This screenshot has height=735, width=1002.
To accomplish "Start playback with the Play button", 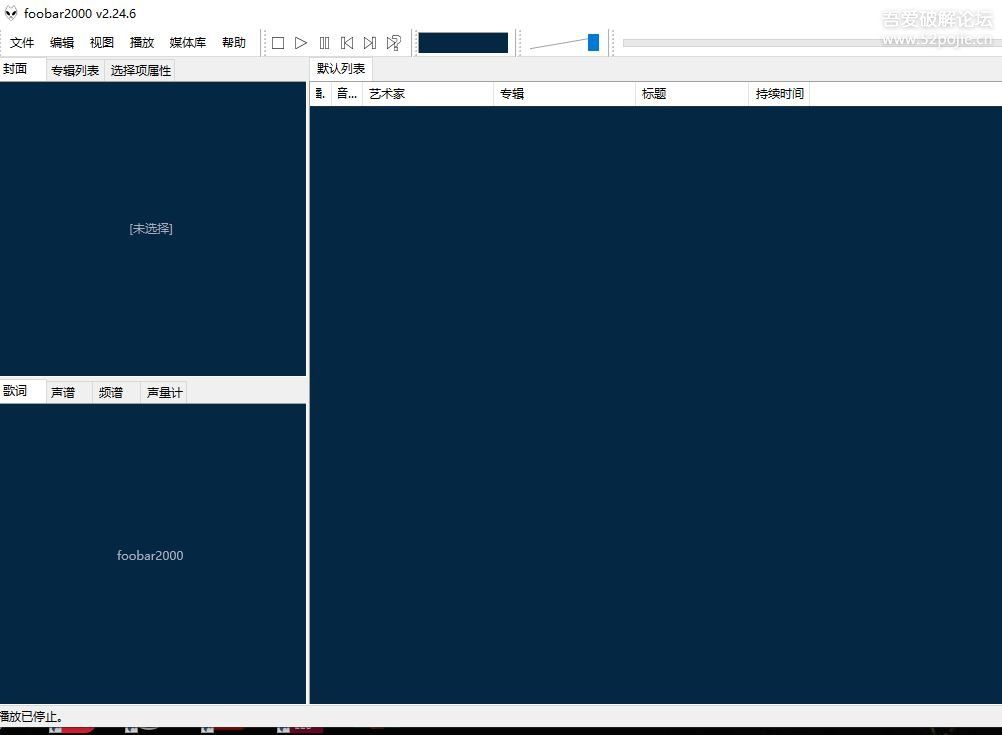I will (301, 43).
